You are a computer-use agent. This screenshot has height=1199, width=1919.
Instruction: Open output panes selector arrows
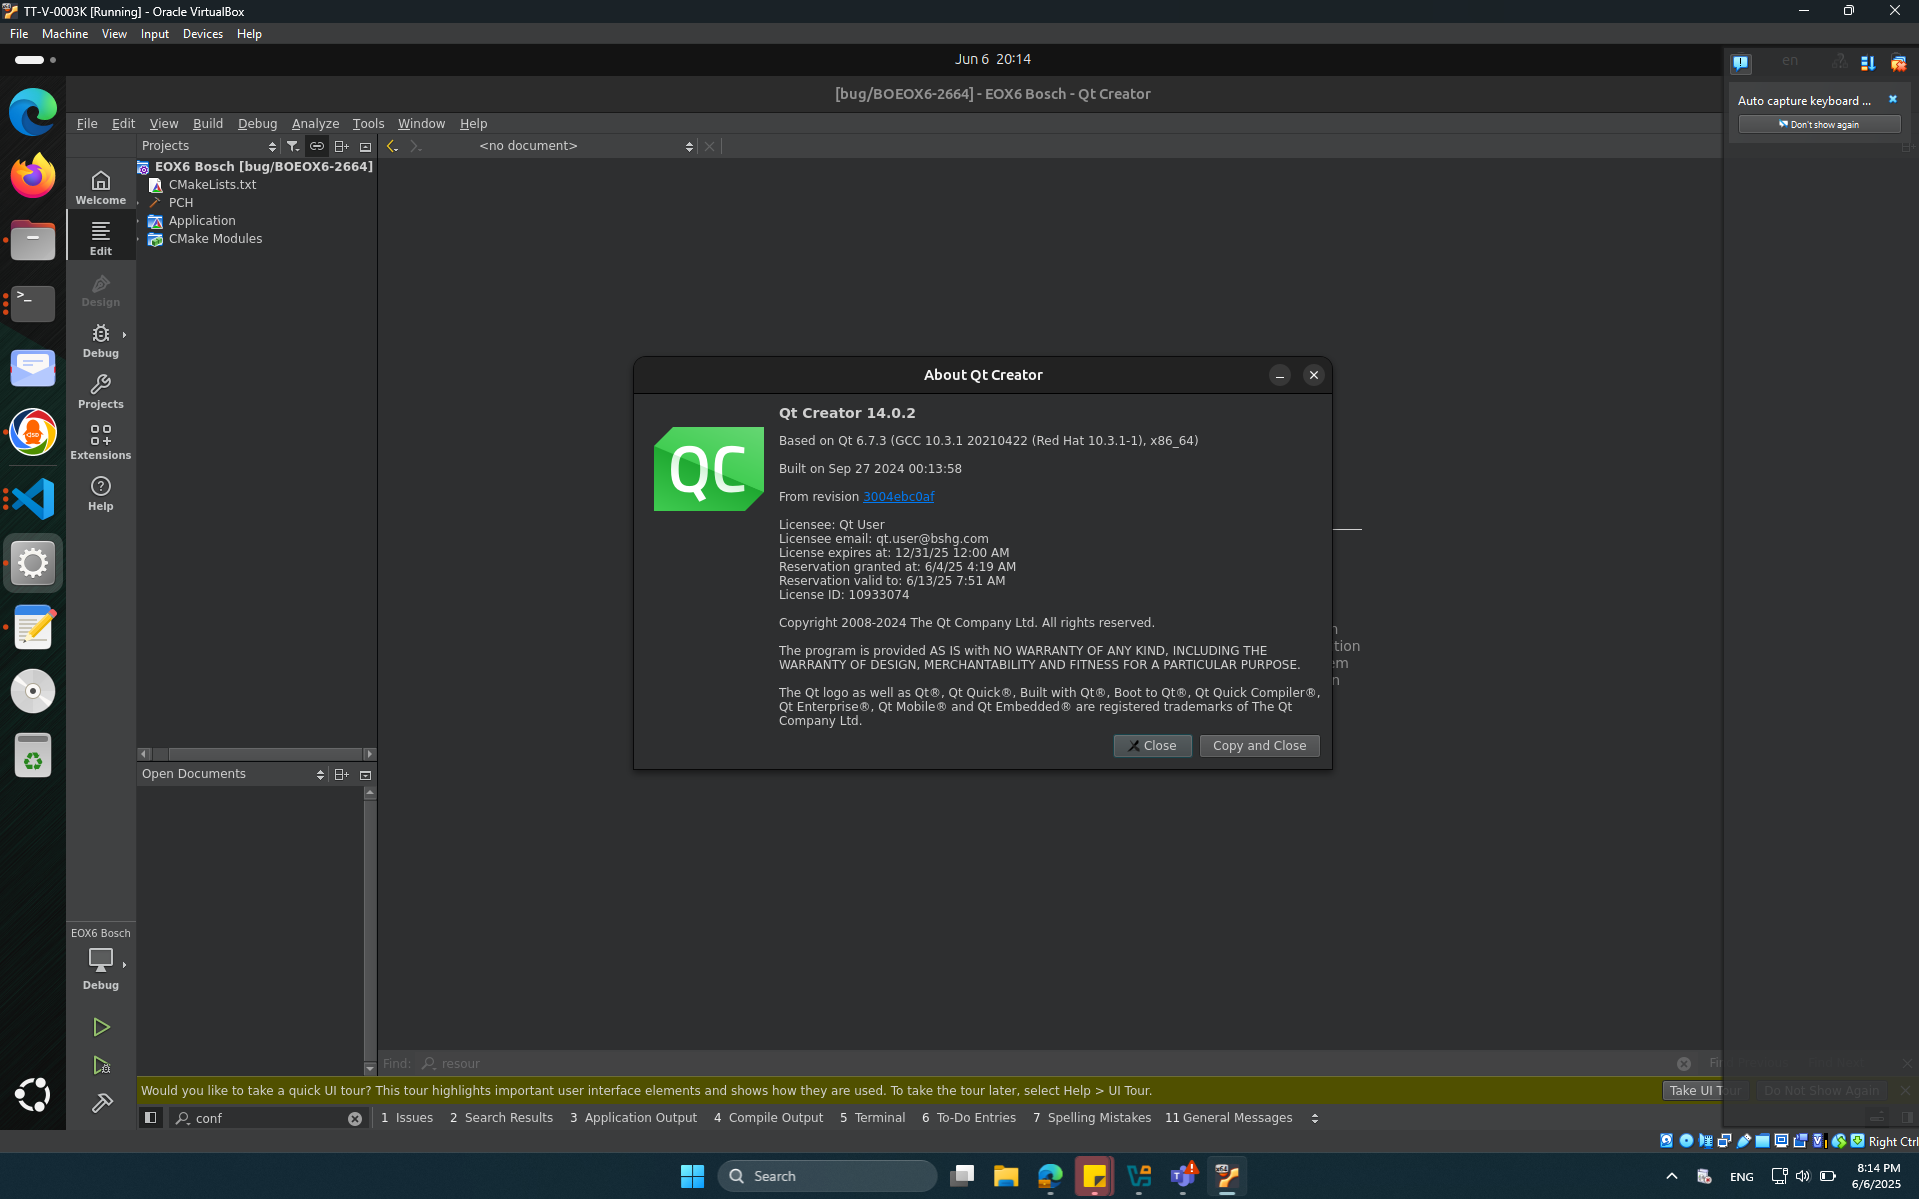click(1314, 1118)
